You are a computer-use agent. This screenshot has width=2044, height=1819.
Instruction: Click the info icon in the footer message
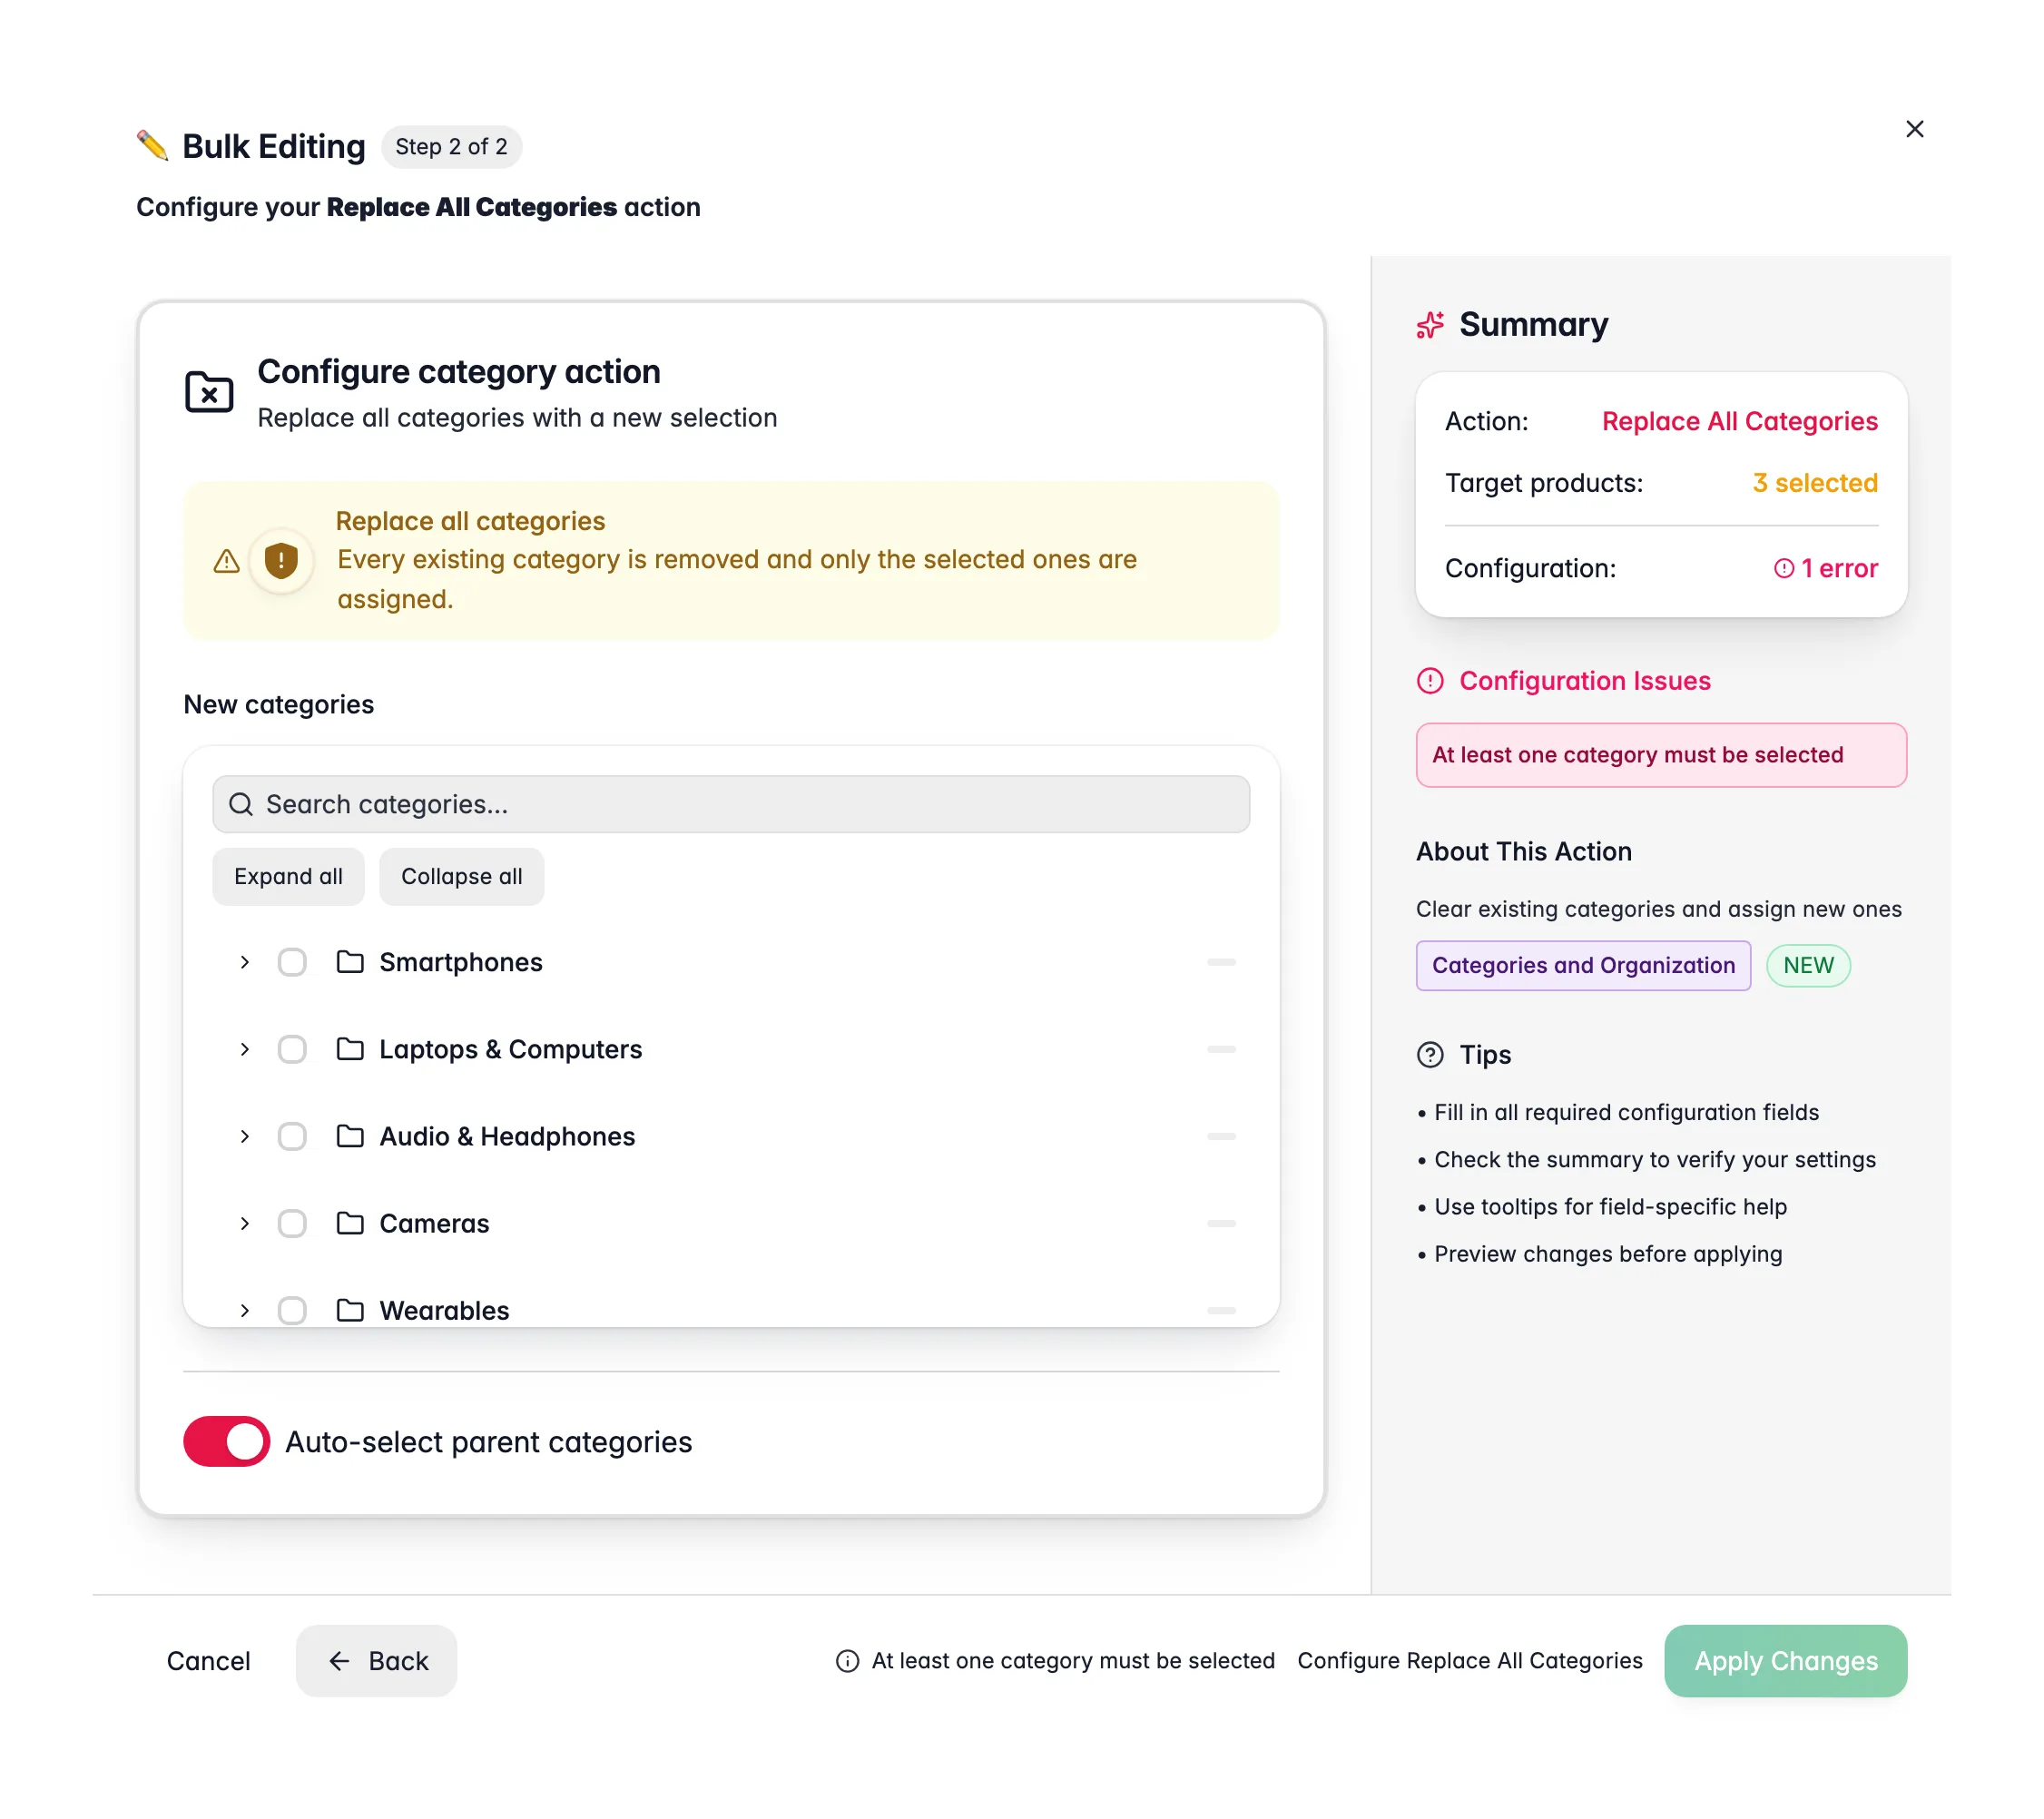pos(847,1661)
